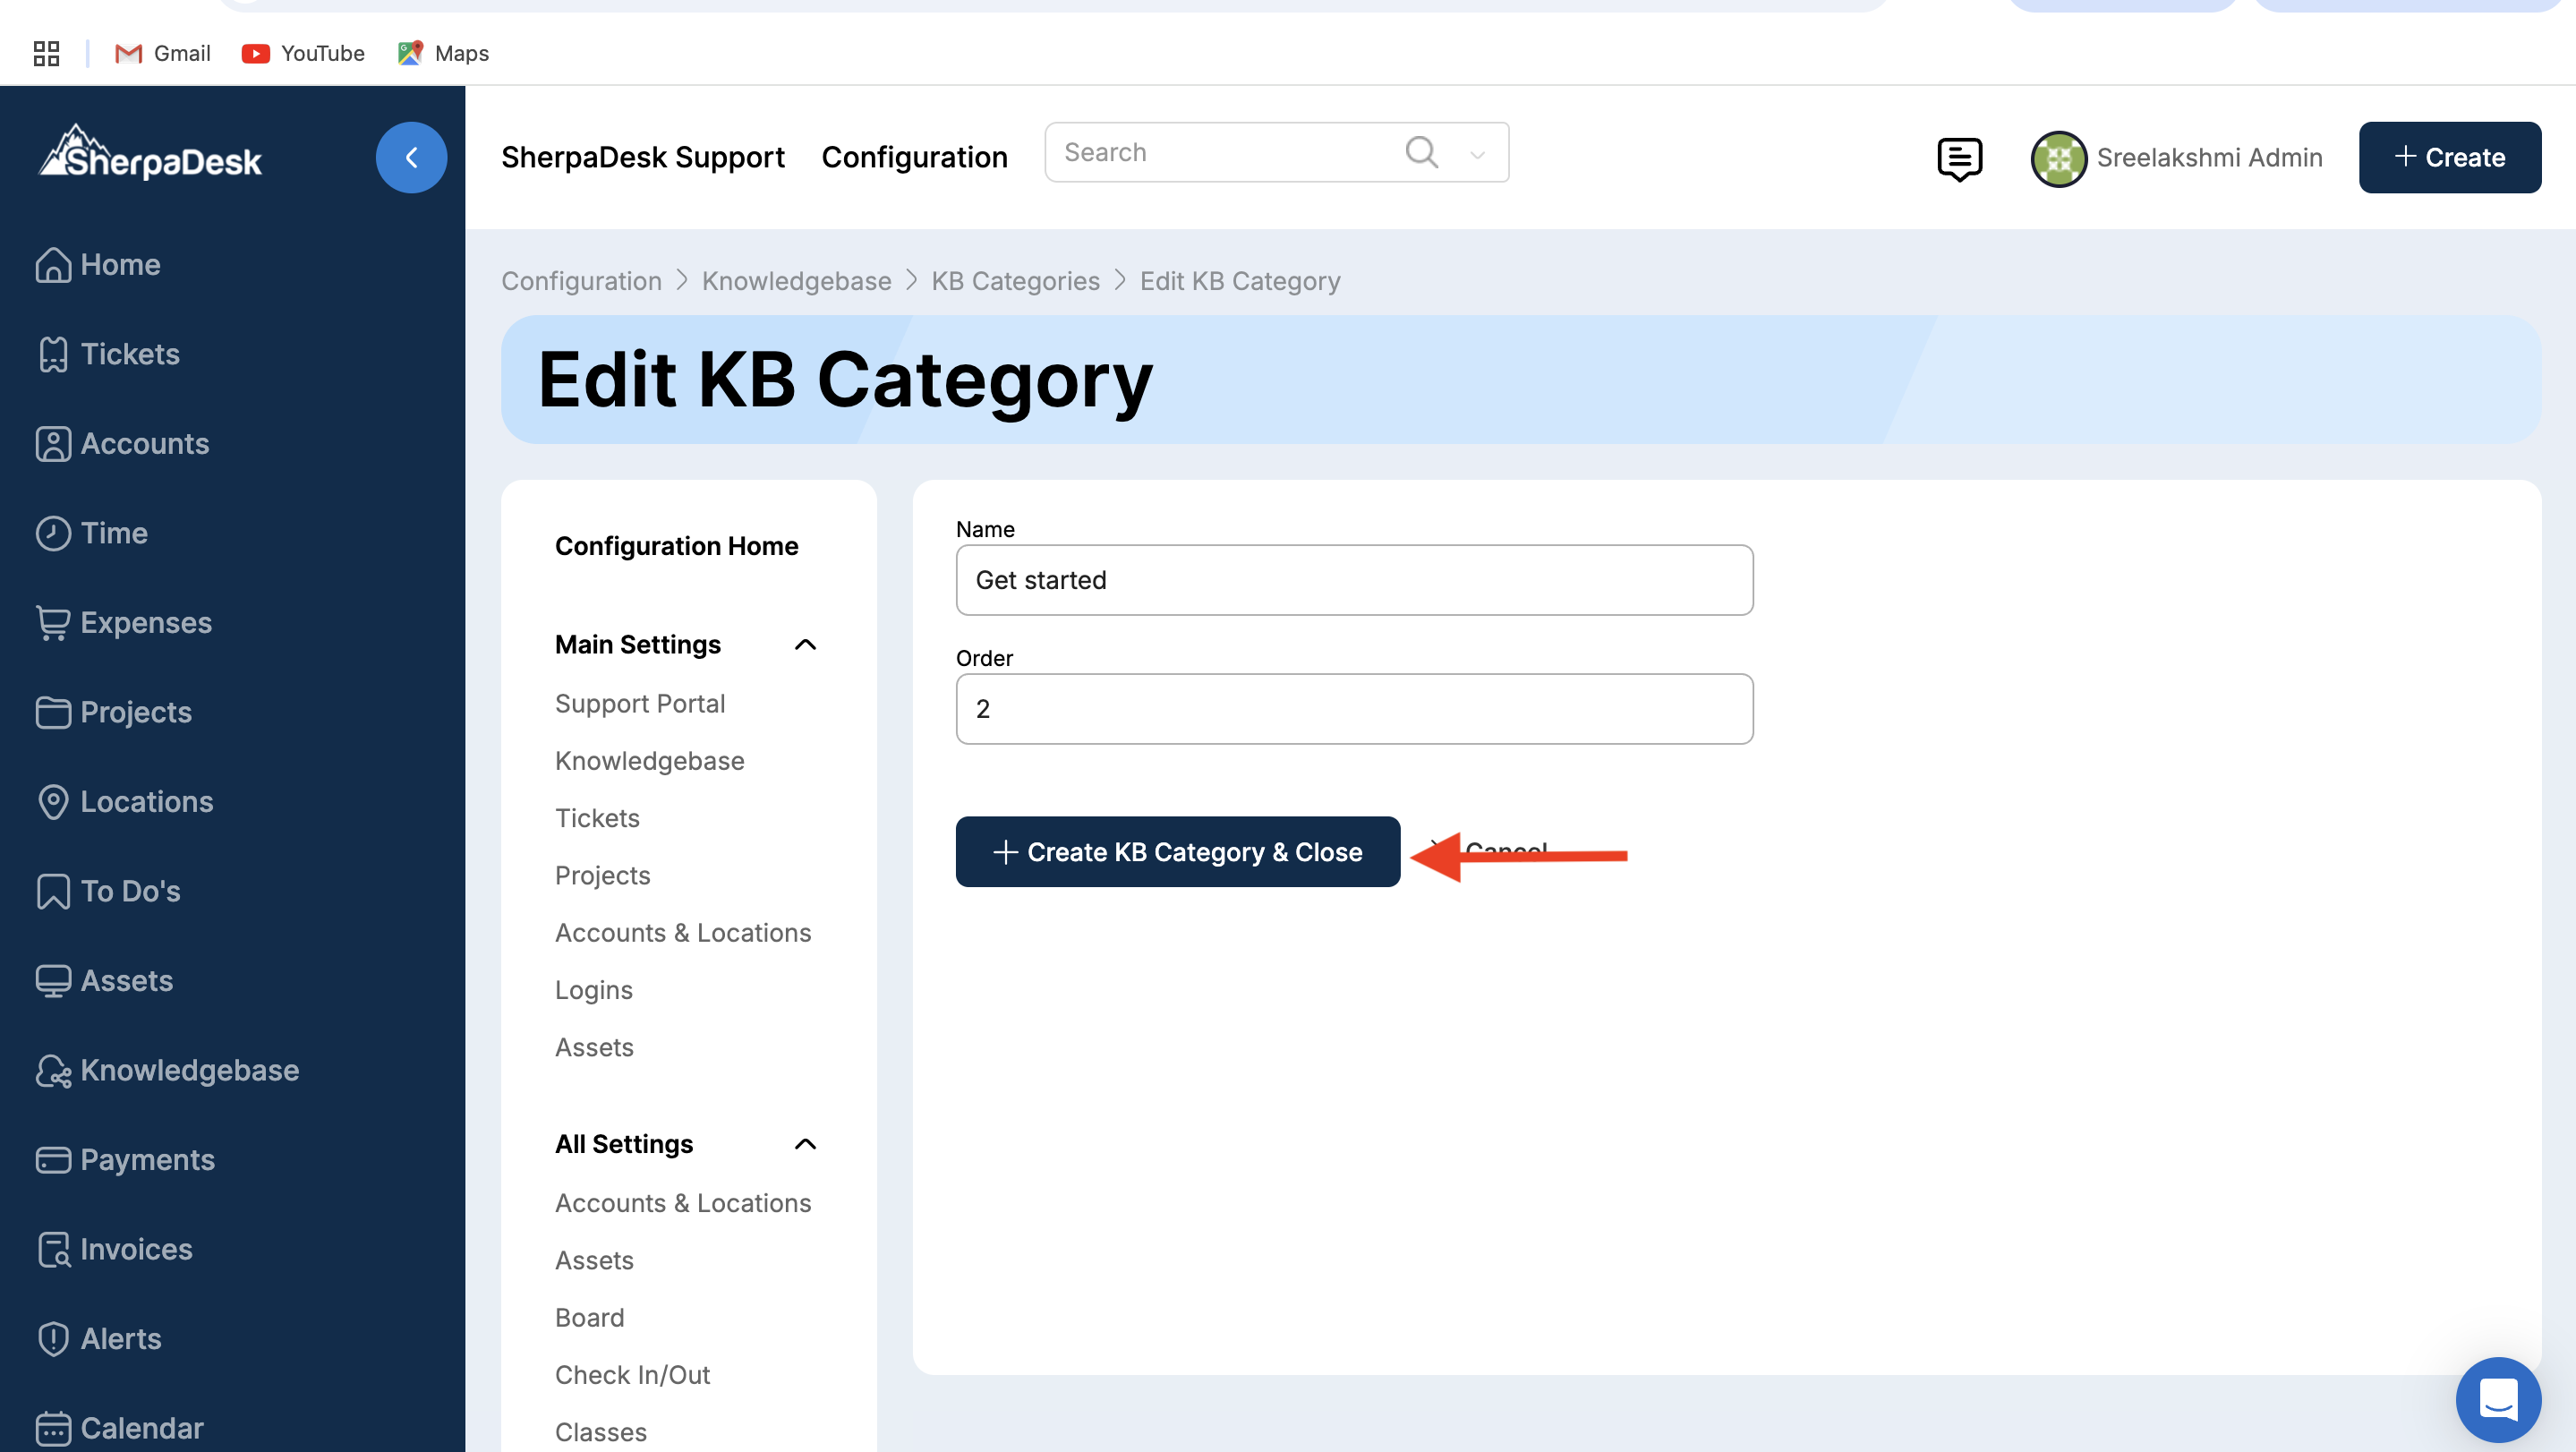Collapse the All Settings section
The height and width of the screenshot is (1452, 2576).
(805, 1143)
